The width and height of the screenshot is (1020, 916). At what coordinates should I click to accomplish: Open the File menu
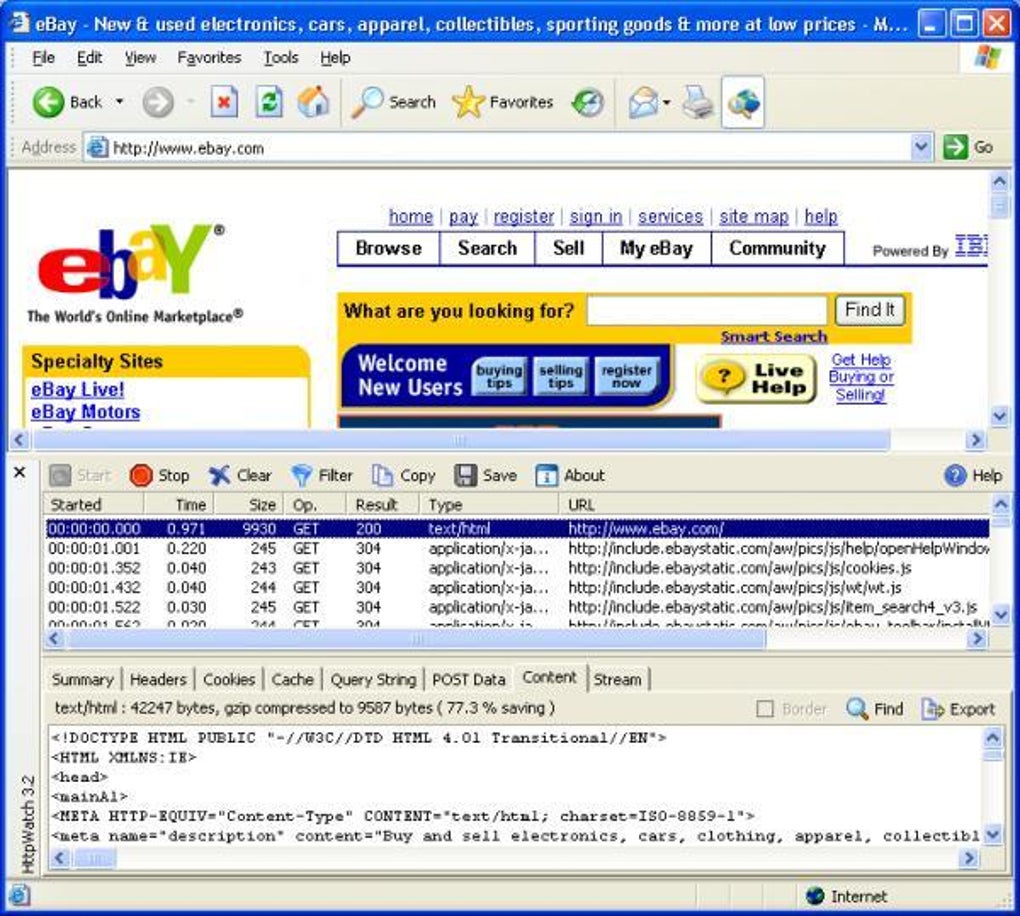click(43, 58)
